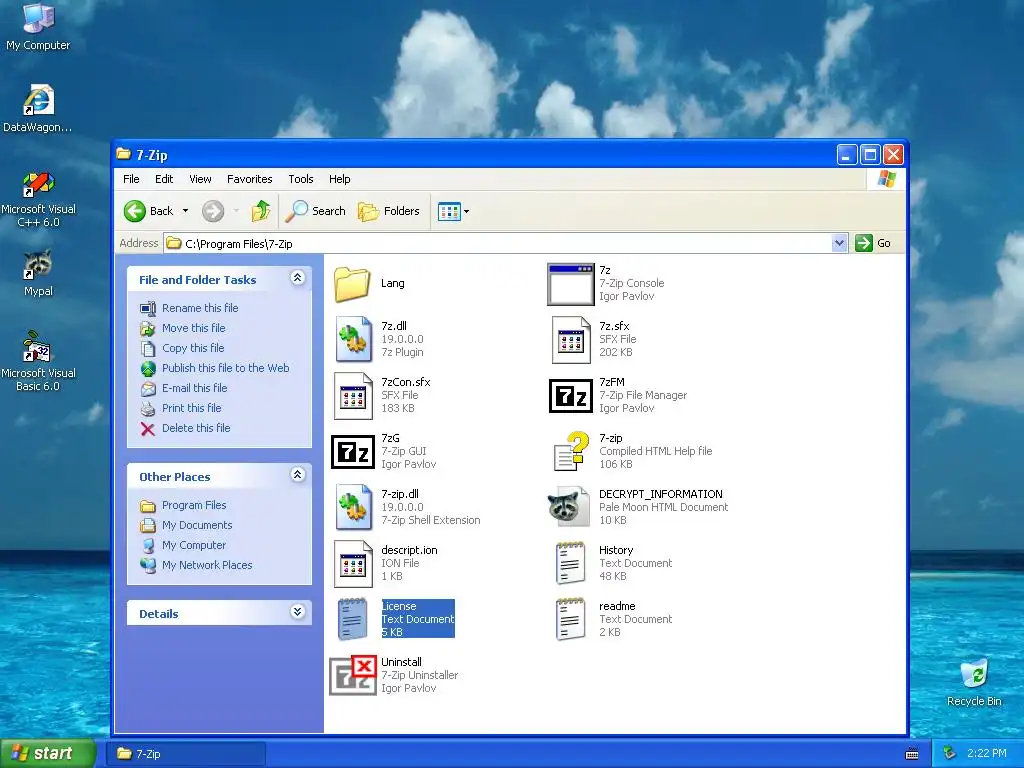Select the descript.ion file icon

pos(353,563)
